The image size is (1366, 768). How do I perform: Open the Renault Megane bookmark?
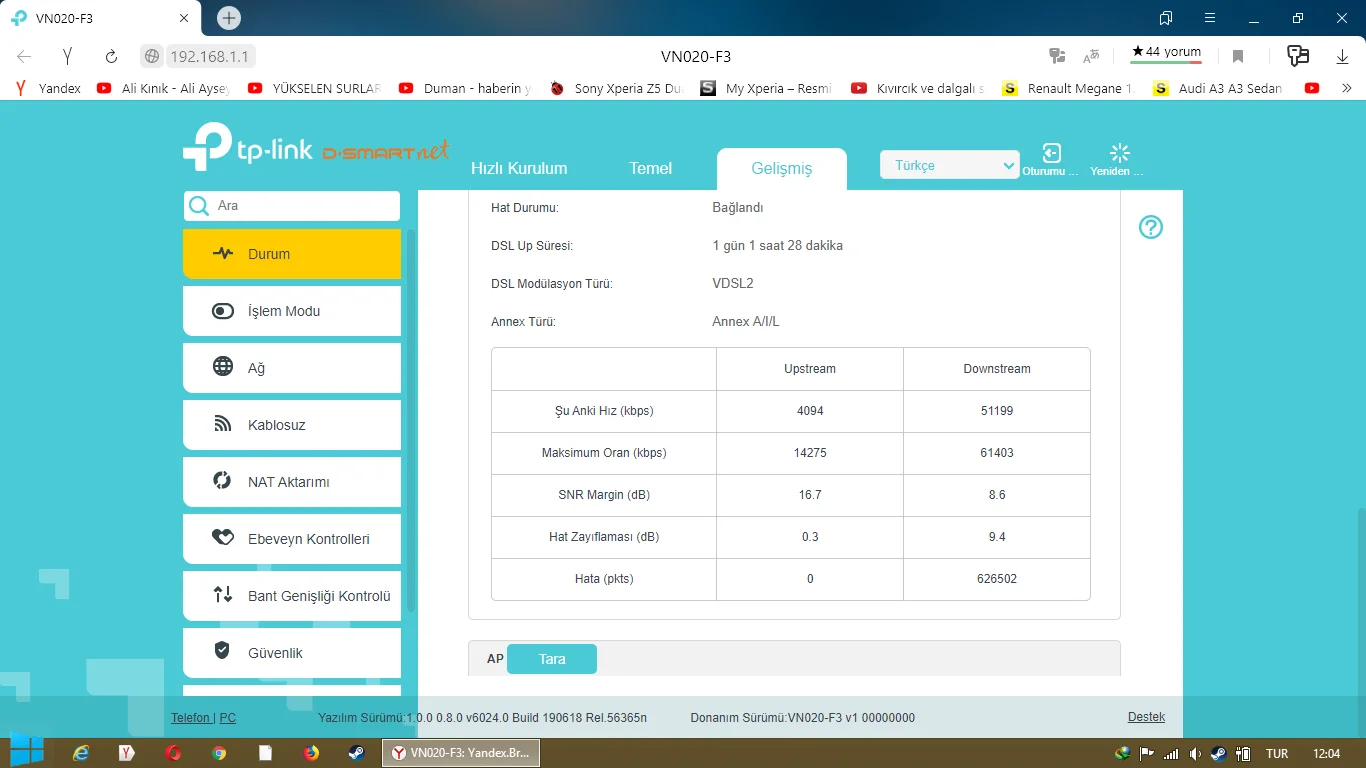1069,88
